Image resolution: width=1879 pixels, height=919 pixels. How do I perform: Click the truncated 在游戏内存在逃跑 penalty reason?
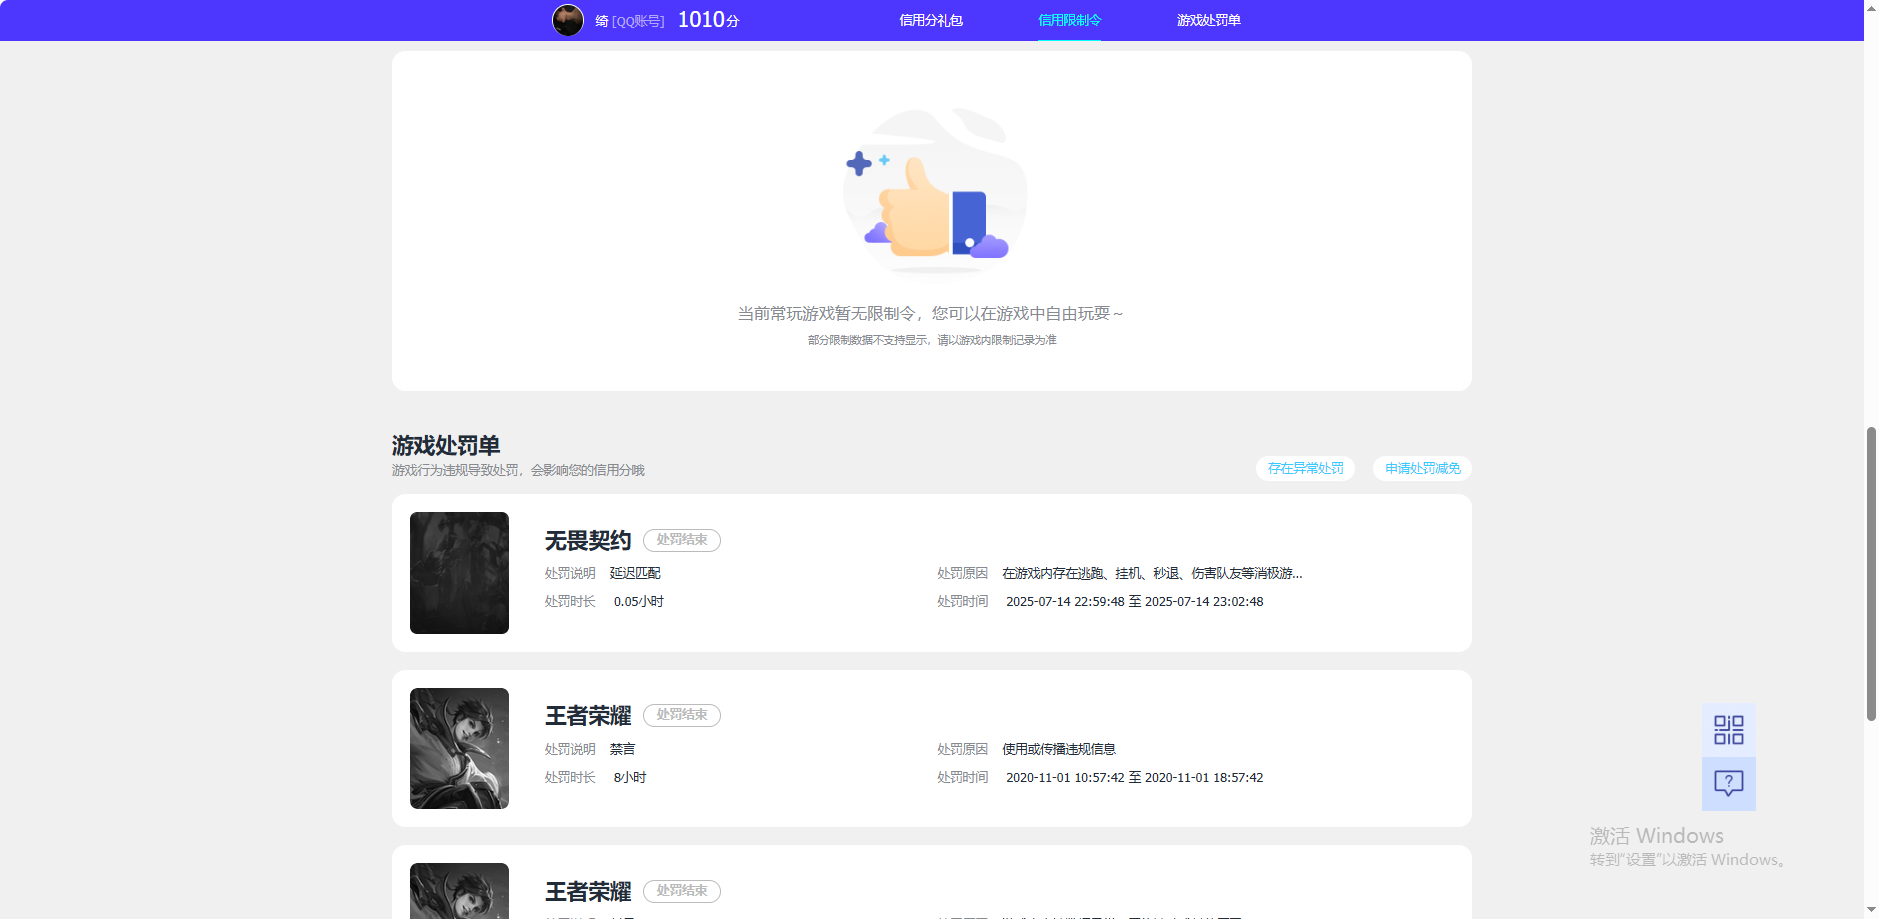[x=1152, y=573]
